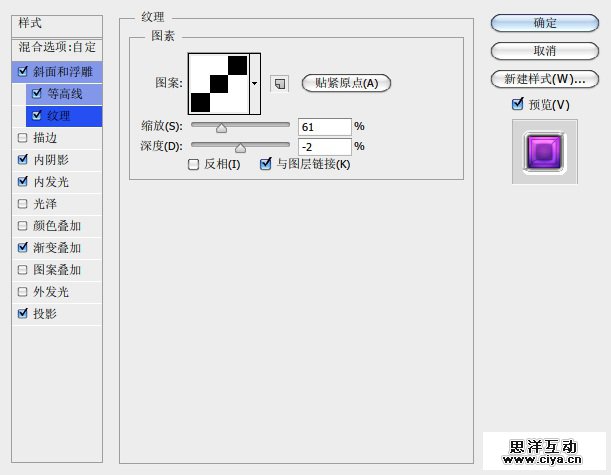The width and height of the screenshot is (611, 475).
Task: Uncheck the 等高线 checkbox
Action: (x=37, y=93)
